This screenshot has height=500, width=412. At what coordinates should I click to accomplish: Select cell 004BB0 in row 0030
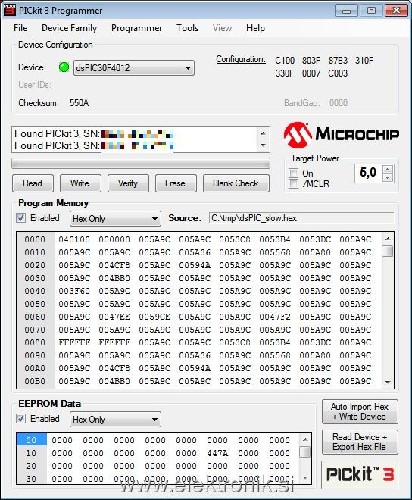pos(114,278)
